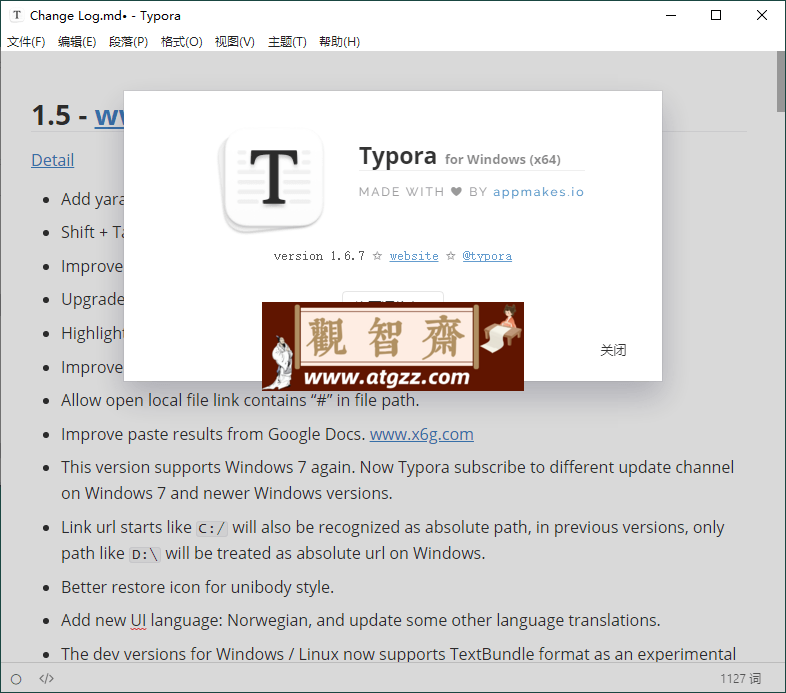786x693 pixels.
Task: Open the @typora link
Action: 487,256
